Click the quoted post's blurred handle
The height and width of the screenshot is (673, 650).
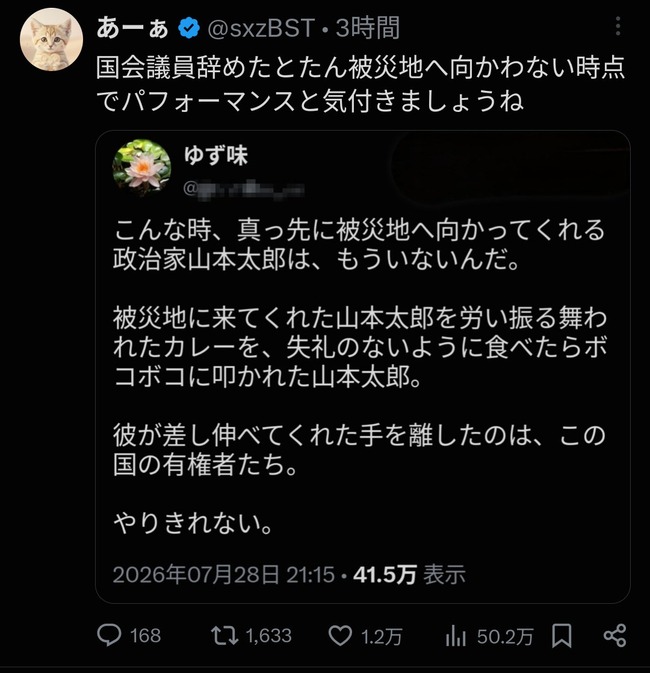tap(244, 188)
